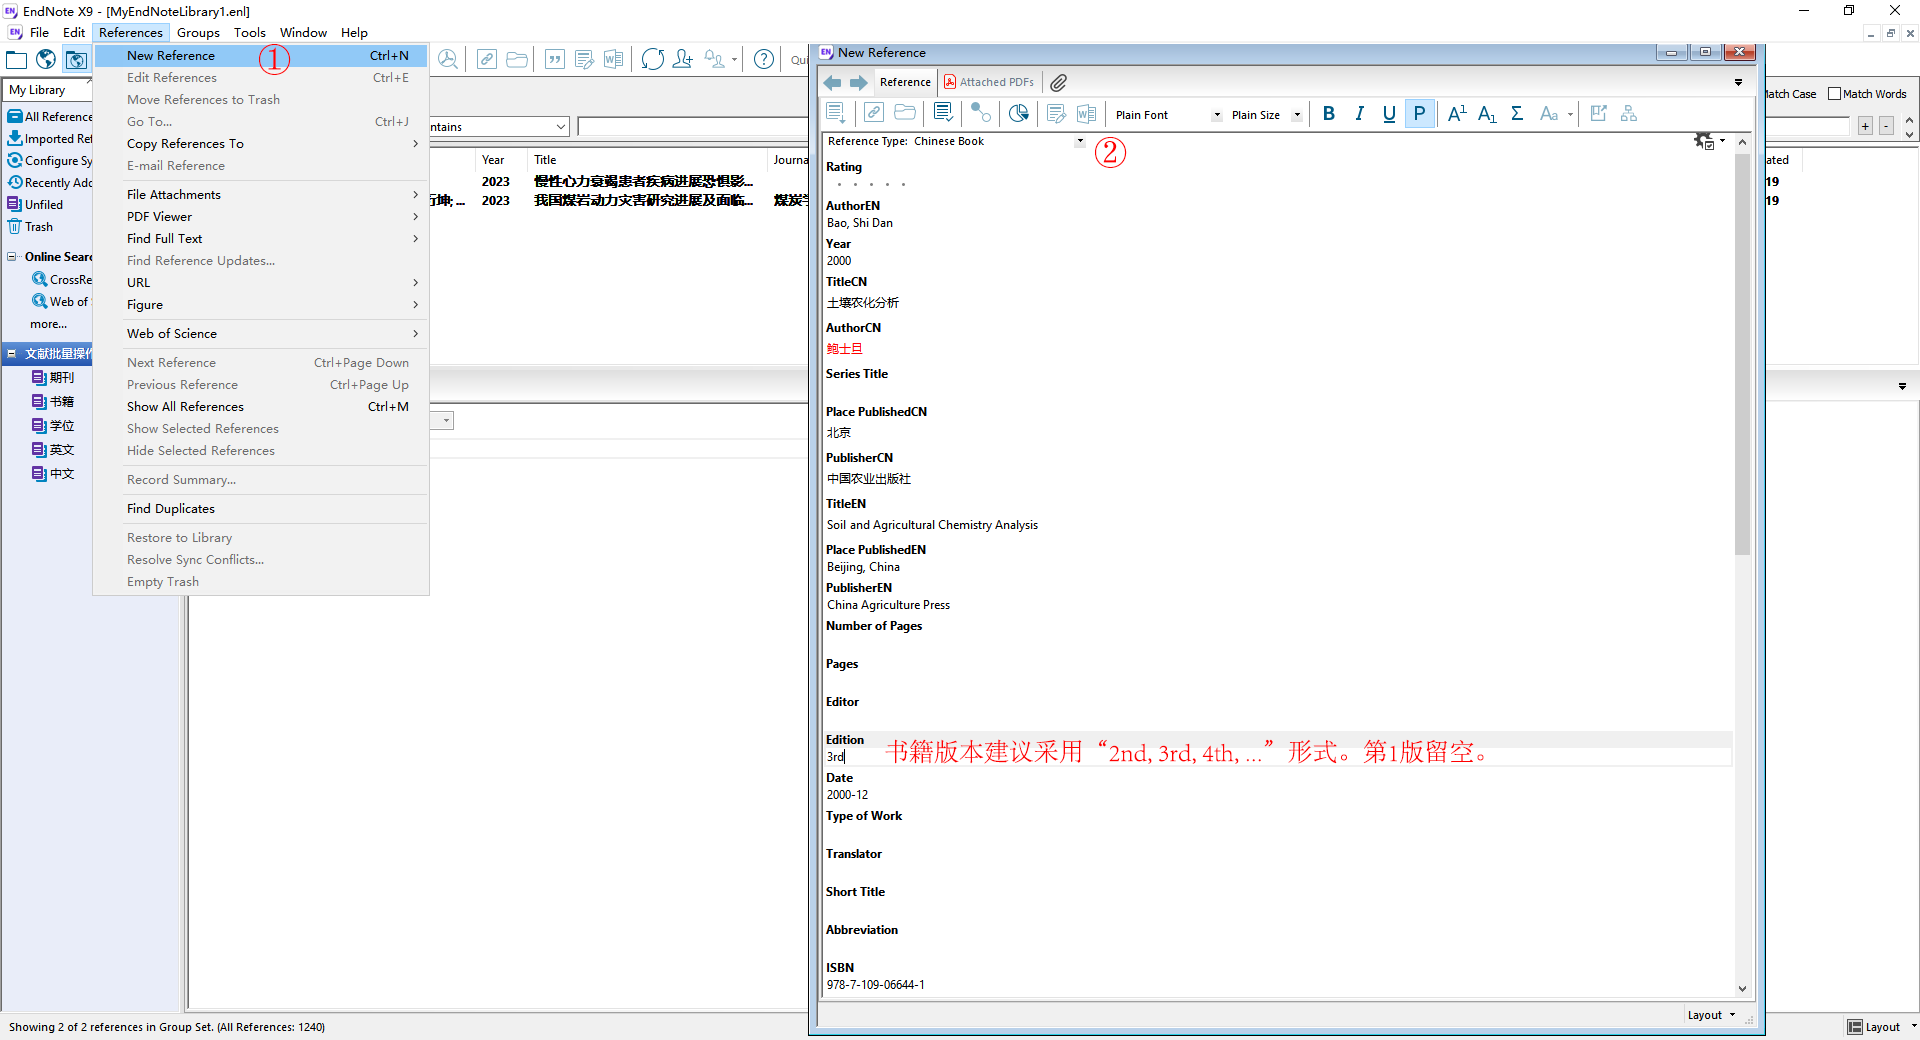The width and height of the screenshot is (1920, 1040).
Task: Click back arrow in New Reference window
Action: (833, 82)
